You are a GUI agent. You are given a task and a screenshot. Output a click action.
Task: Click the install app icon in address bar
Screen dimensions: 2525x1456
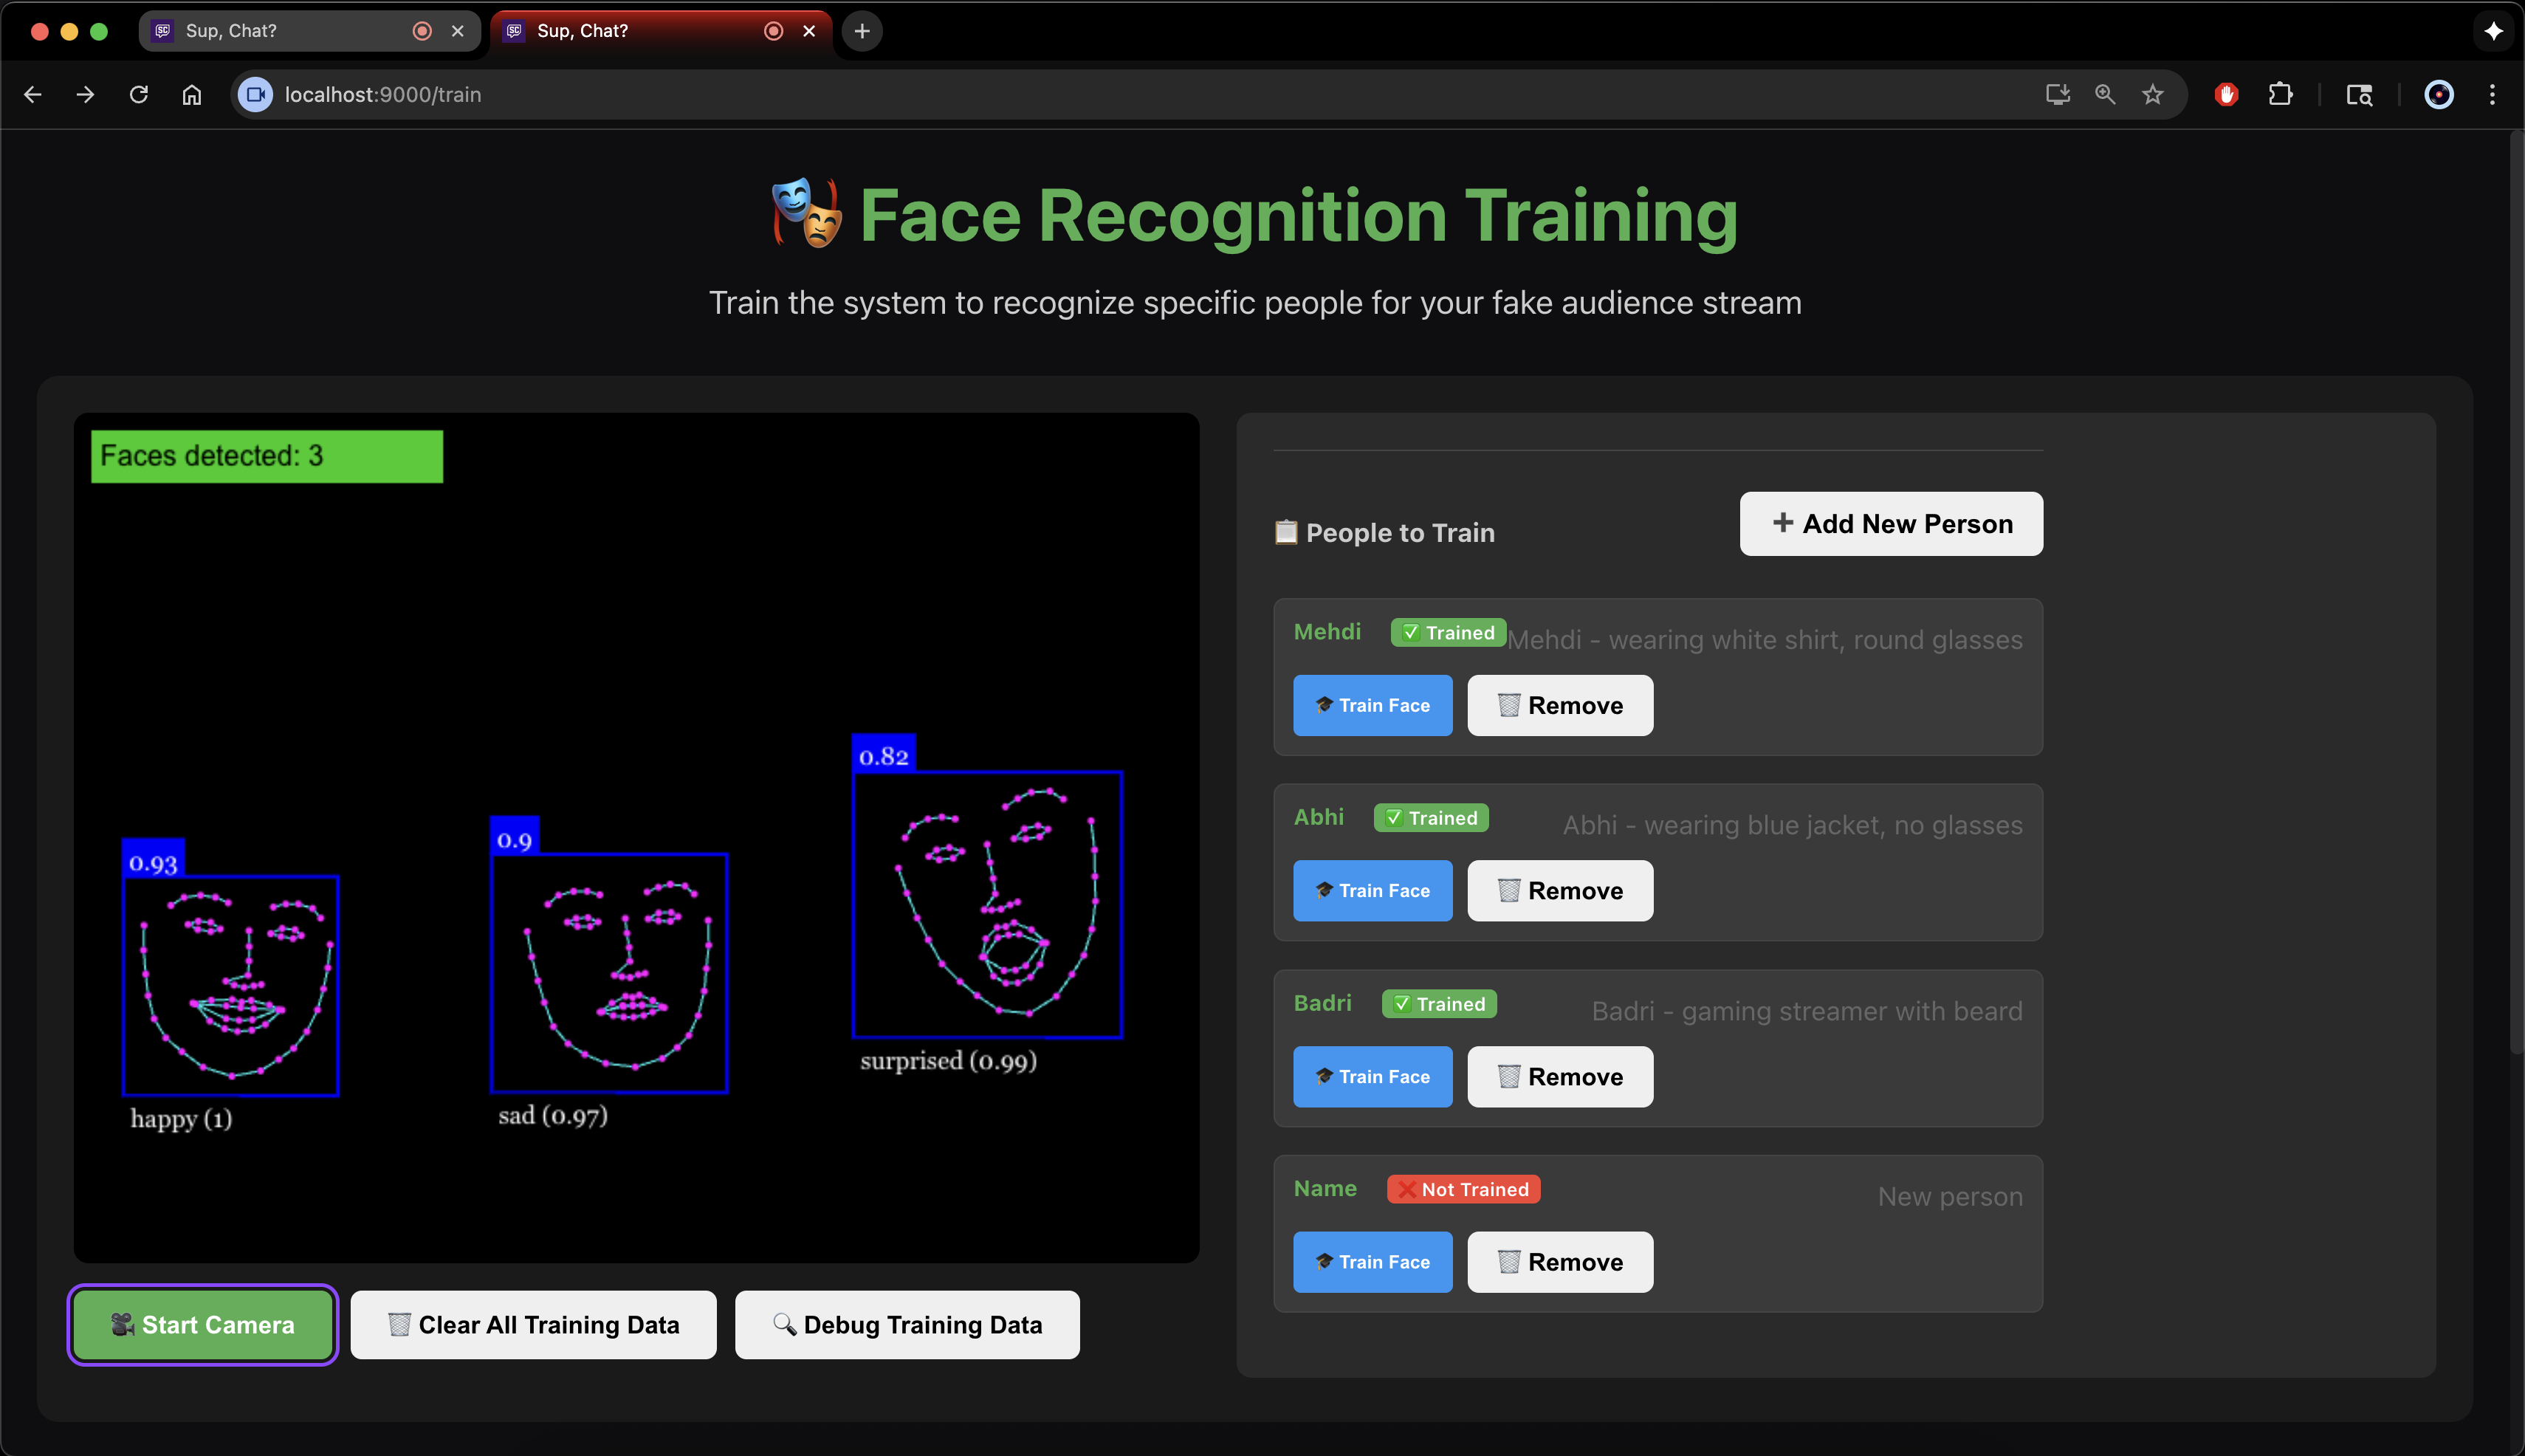click(2057, 94)
